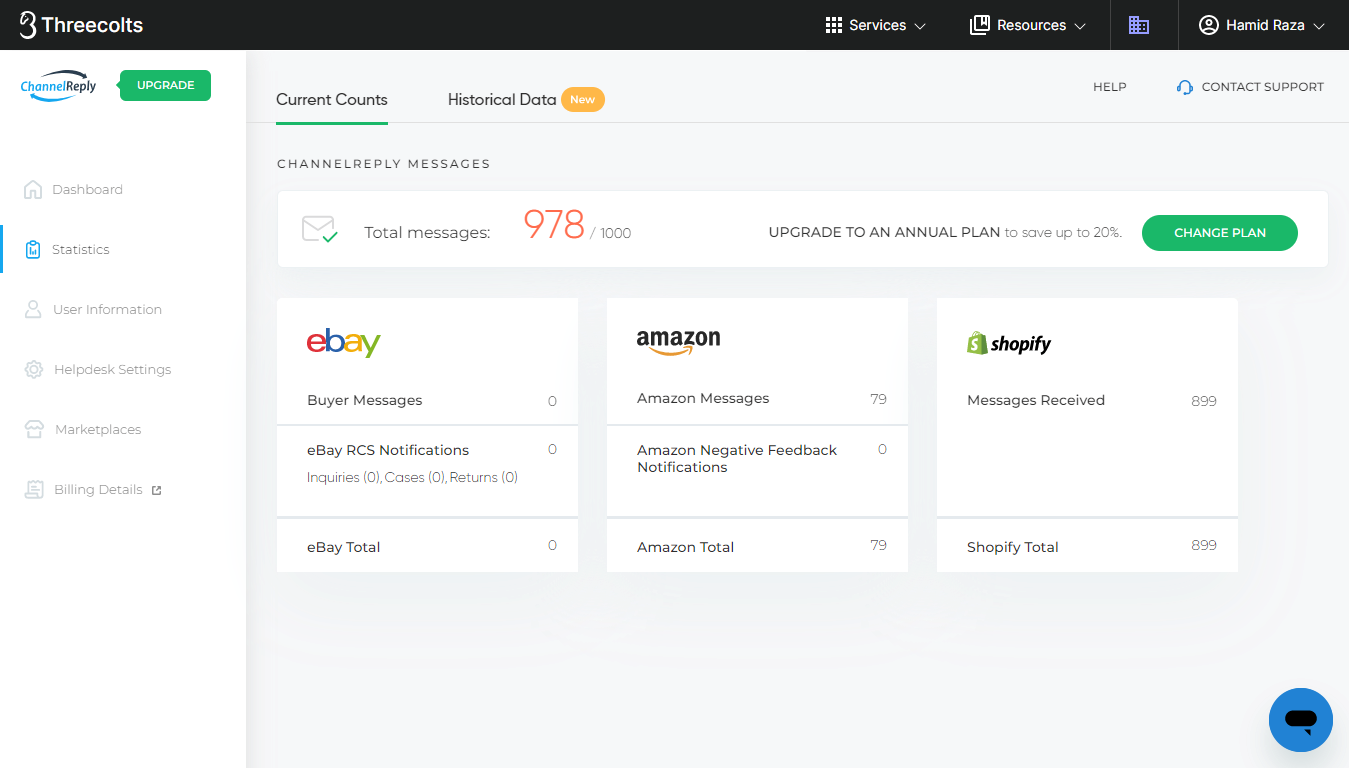
Task: Click the 79 Amazon Messages value
Action: 879,399
